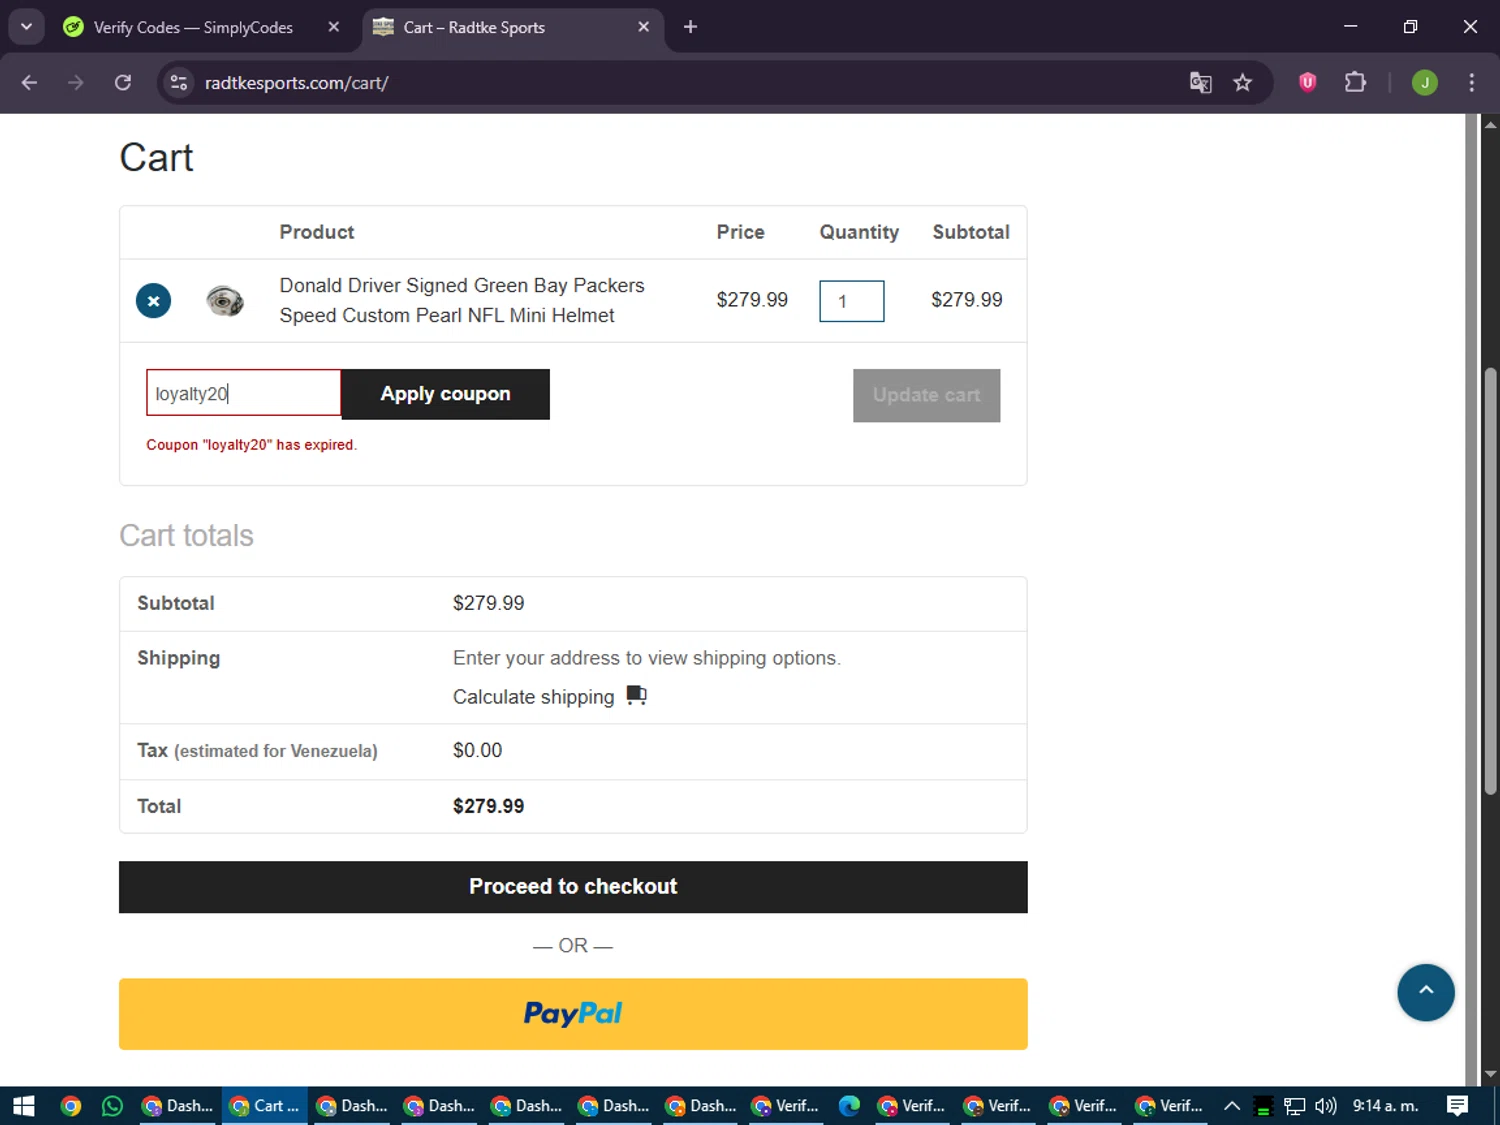Viewport: 1500px width, 1125px height.
Task: Click the Cart totals heading
Action: click(x=186, y=536)
